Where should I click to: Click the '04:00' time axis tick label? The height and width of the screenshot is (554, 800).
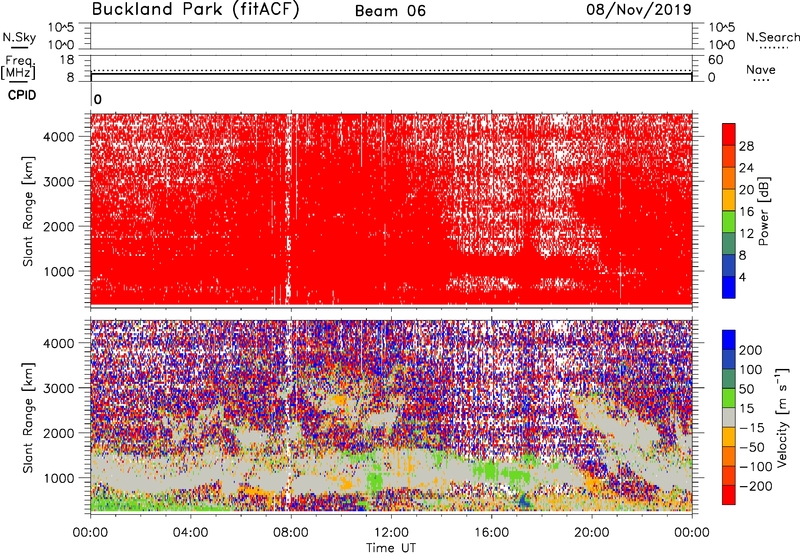click(190, 532)
